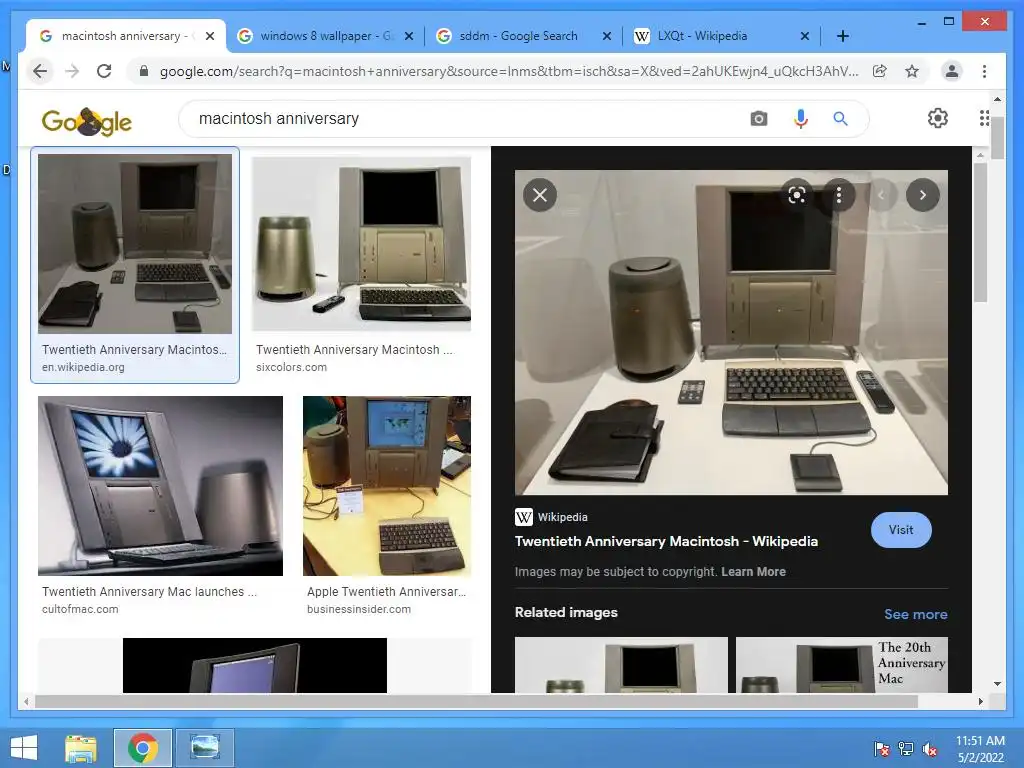Click the Apple Twentieth Anniversar... caption
The width and height of the screenshot is (1024, 768).
(x=387, y=592)
